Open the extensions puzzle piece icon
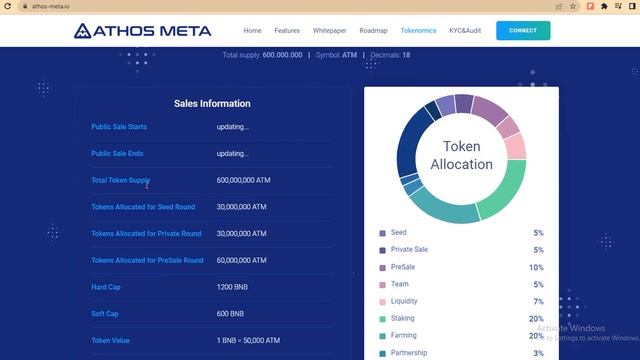The height and width of the screenshot is (360, 640). click(x=604, y=6)
